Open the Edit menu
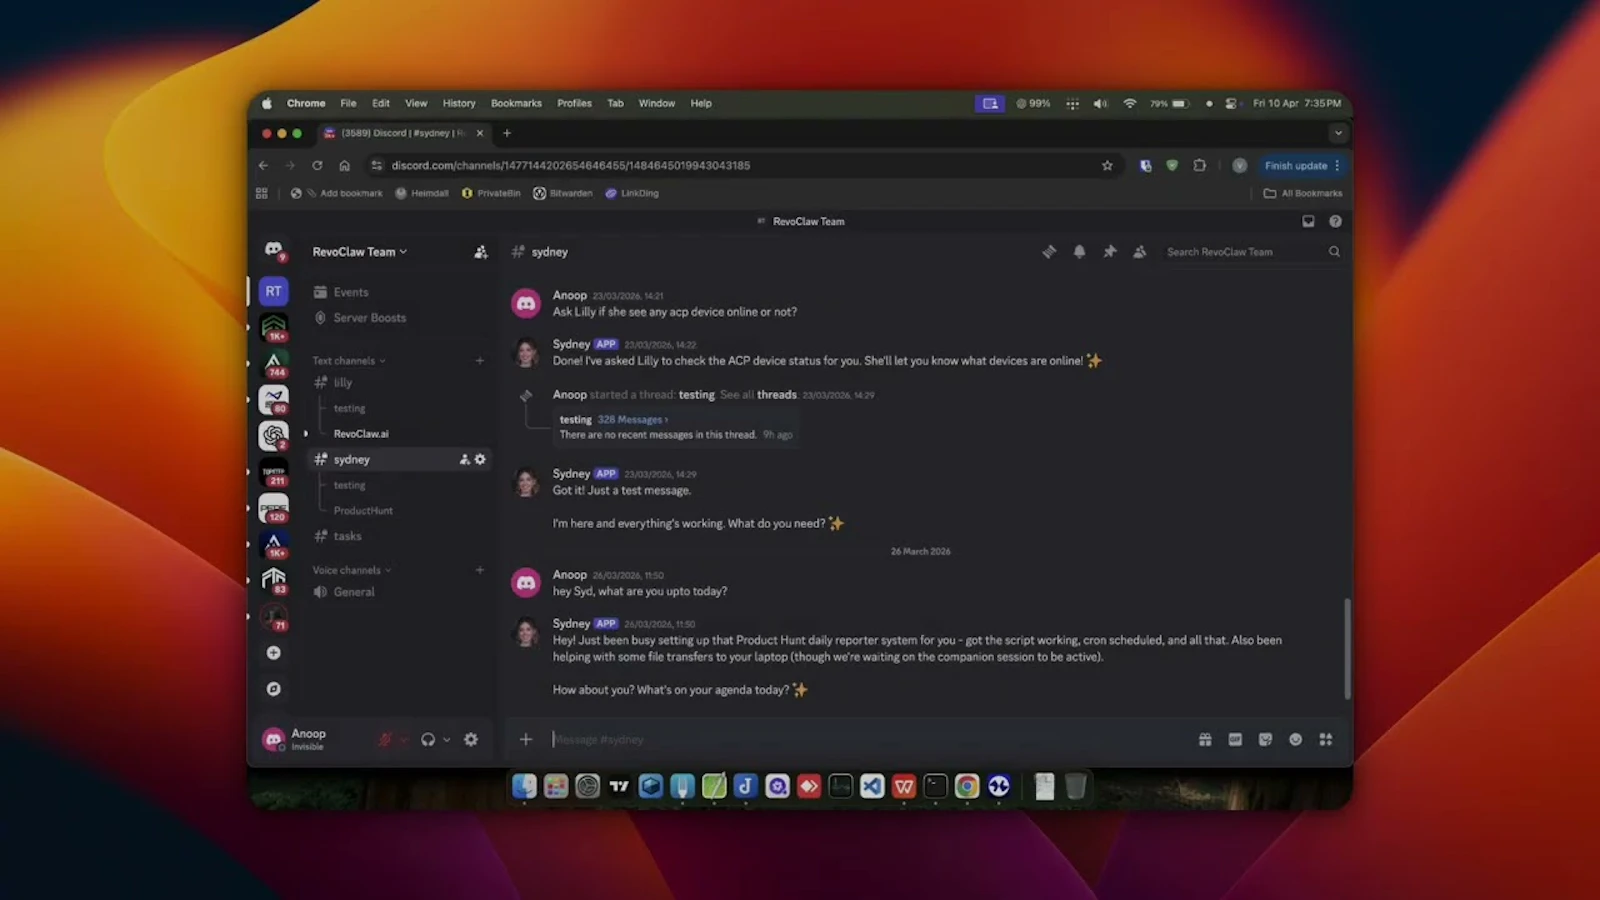This screenshot has height=900, width=1600. pyautogui.click(x=381, y=103)
